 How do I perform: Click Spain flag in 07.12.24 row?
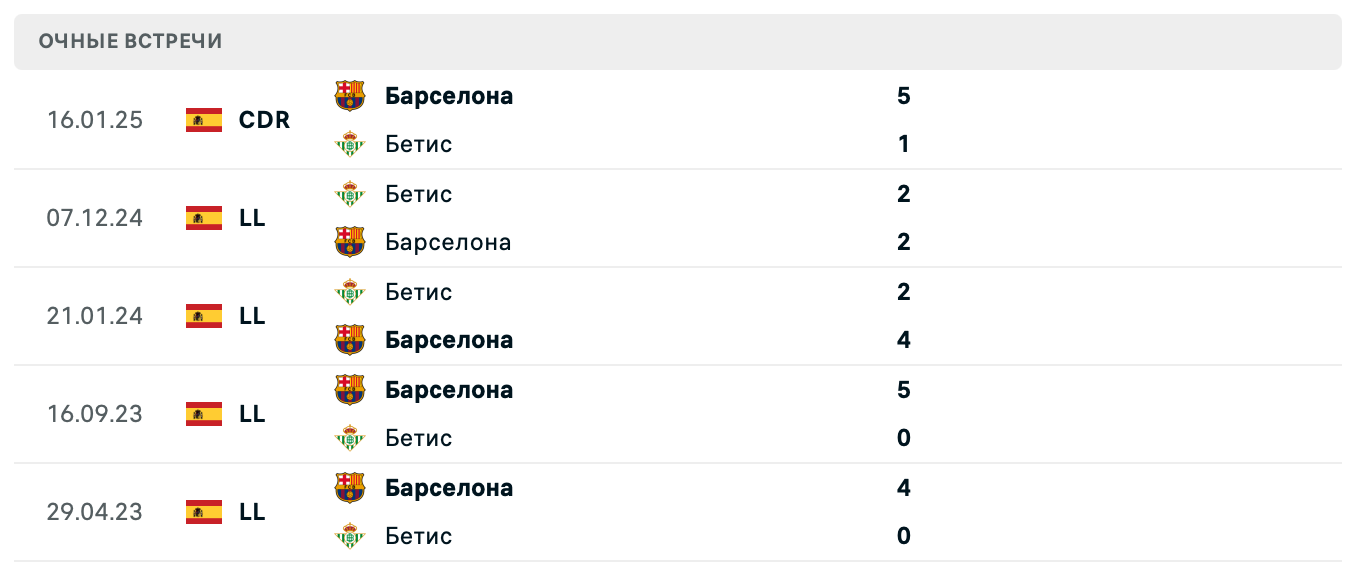(x=204, y=218)
